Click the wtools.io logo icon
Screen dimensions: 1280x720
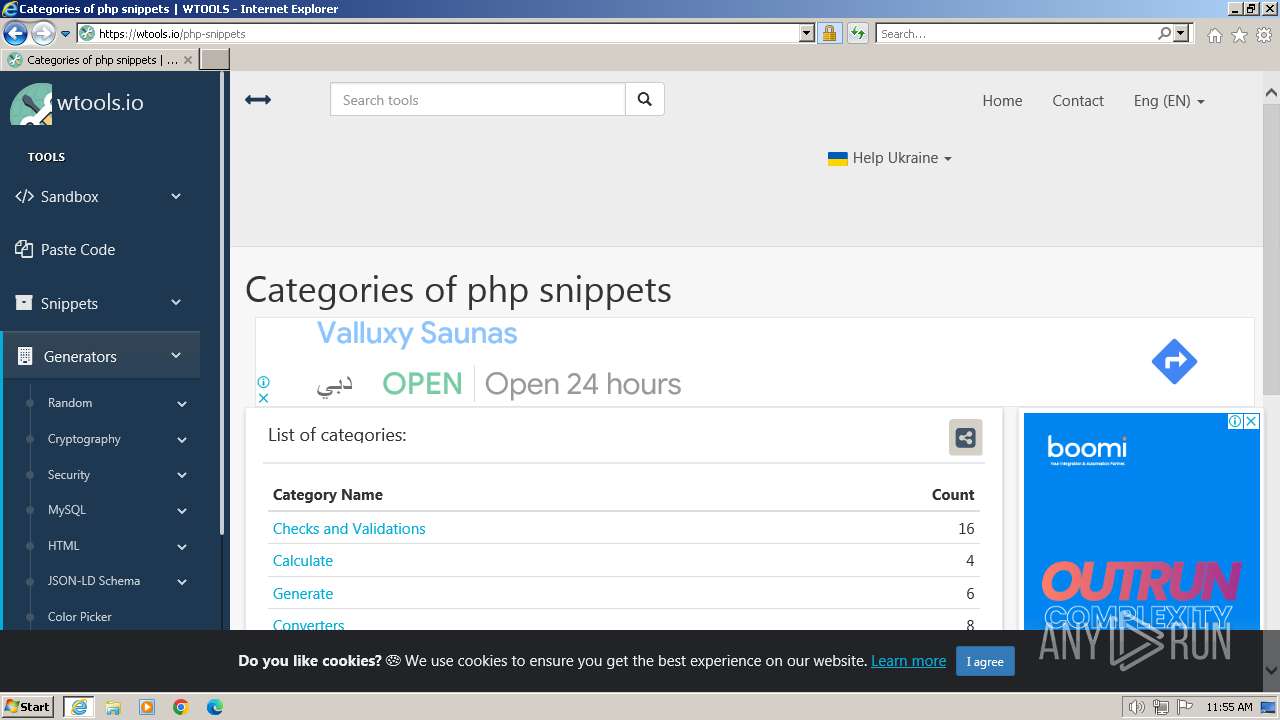pos(31,104)
